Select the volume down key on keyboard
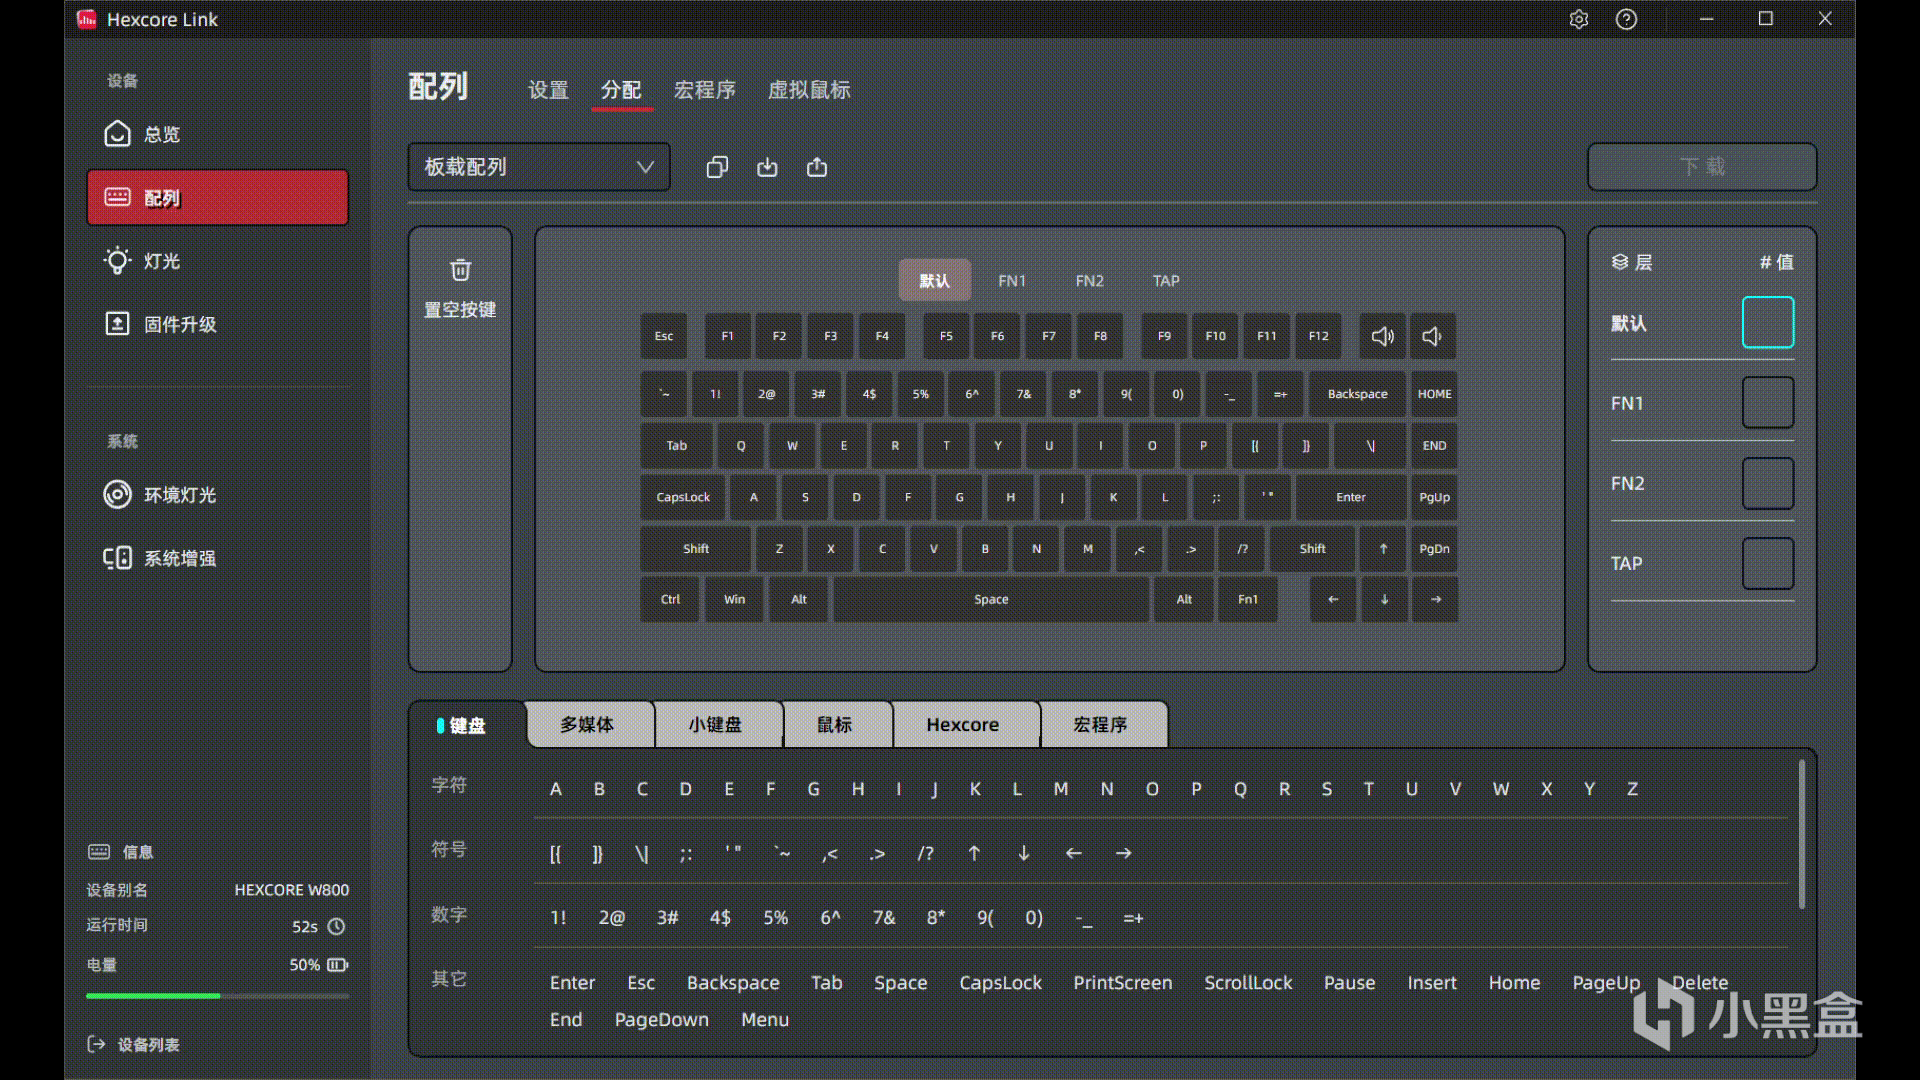The image size is (1920, 1080). tap(1432, 336)
